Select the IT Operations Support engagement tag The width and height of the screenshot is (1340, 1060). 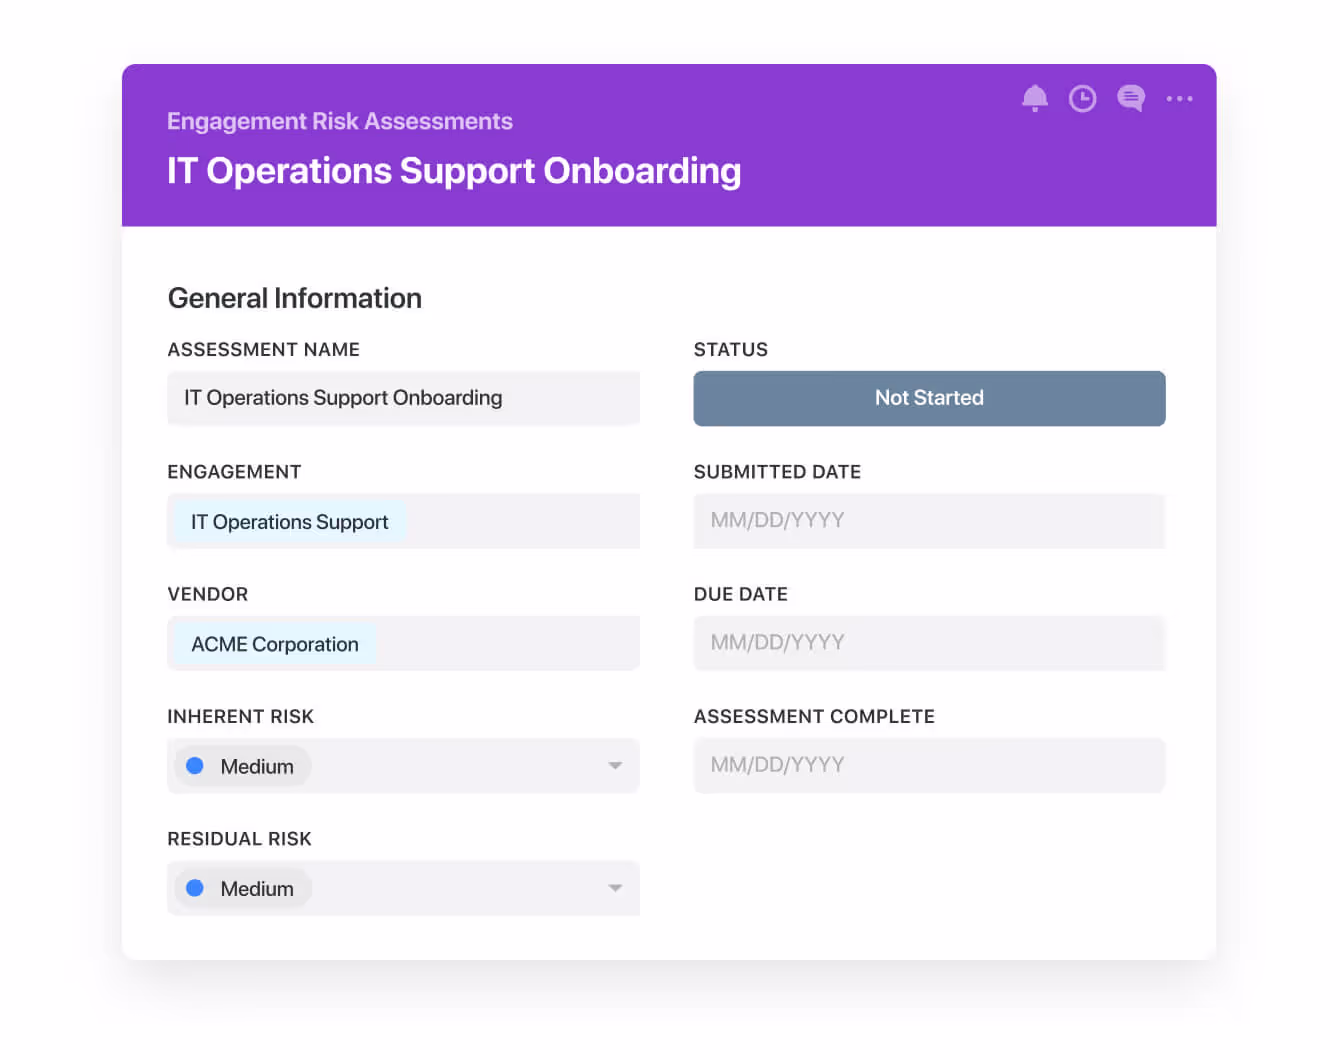pyautogui.click(x=289, y=522)
